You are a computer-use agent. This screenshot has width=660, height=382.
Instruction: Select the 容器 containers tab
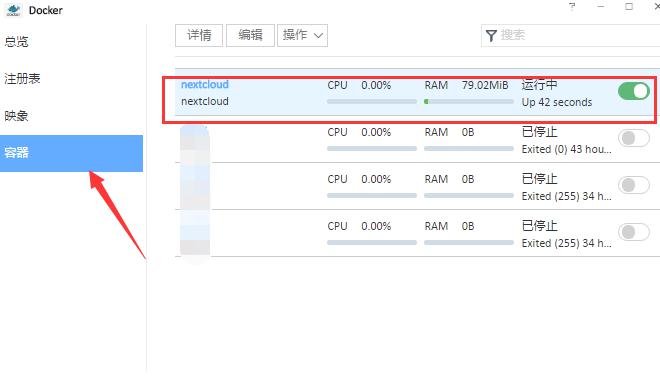click(x=72, y=153)
